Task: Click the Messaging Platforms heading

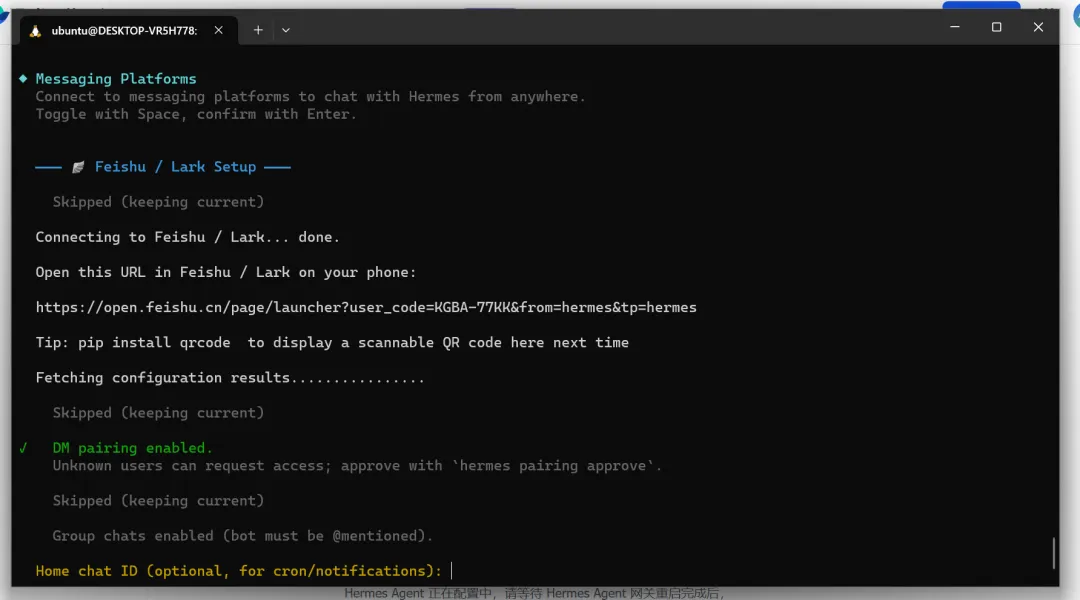Action: point(116,79)
